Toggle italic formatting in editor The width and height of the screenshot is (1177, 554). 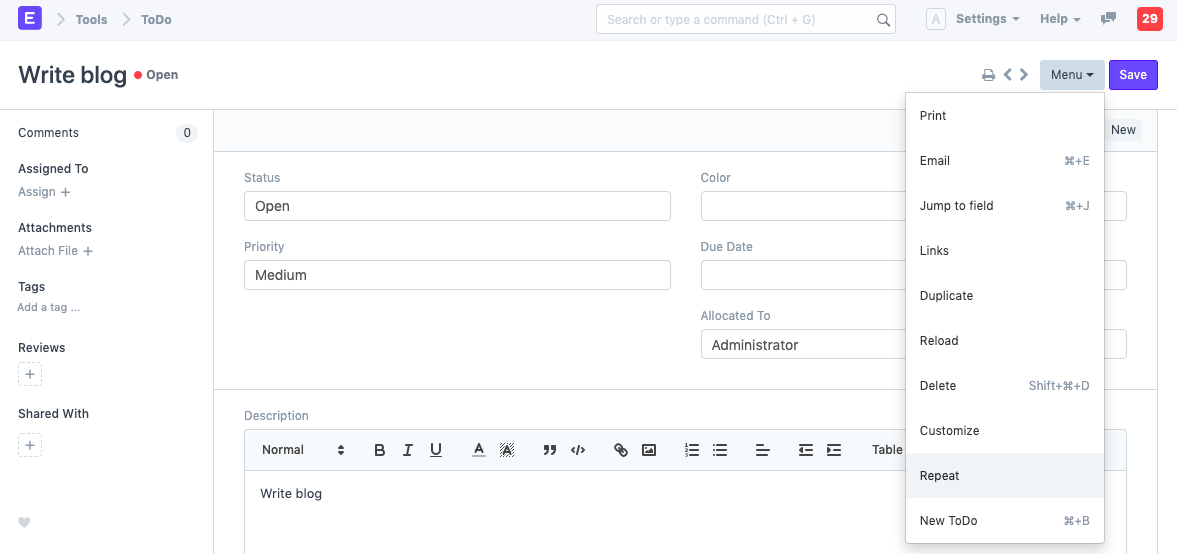408,450
